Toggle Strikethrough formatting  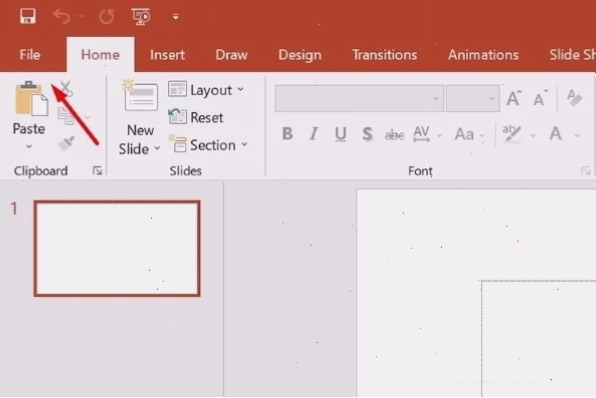[394, 135]
